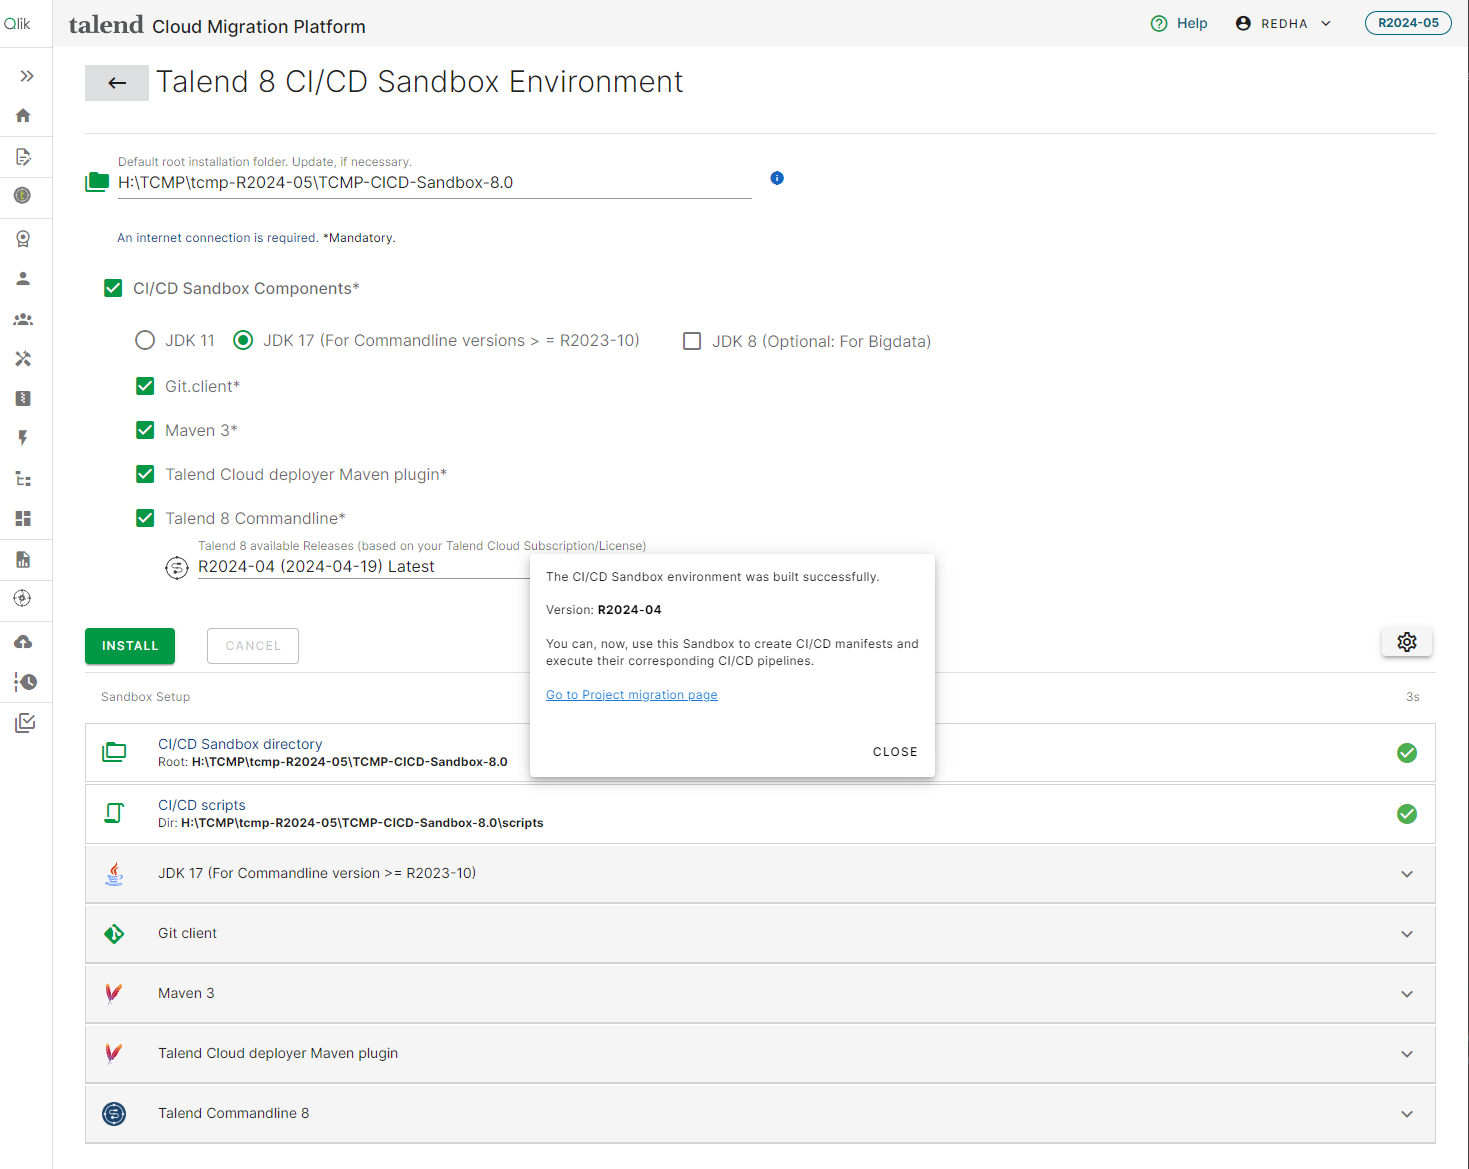Click the CI/CD scripts row
Image resolution: width=1469 pixels, height=1169 pixels.
tap(760, 814)
